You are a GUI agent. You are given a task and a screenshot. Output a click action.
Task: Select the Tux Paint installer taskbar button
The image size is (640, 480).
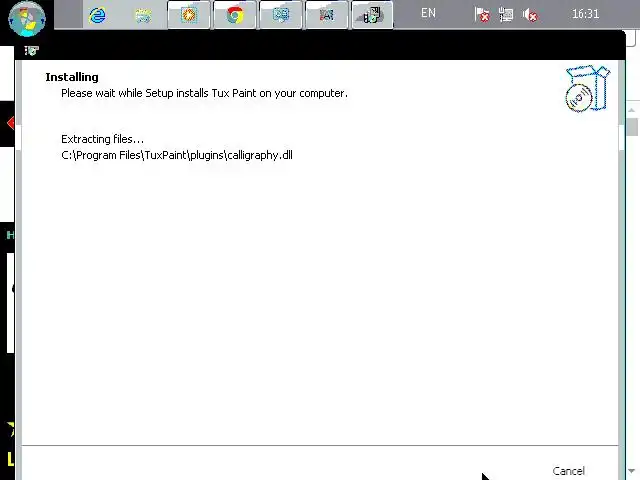pos(372,15)
